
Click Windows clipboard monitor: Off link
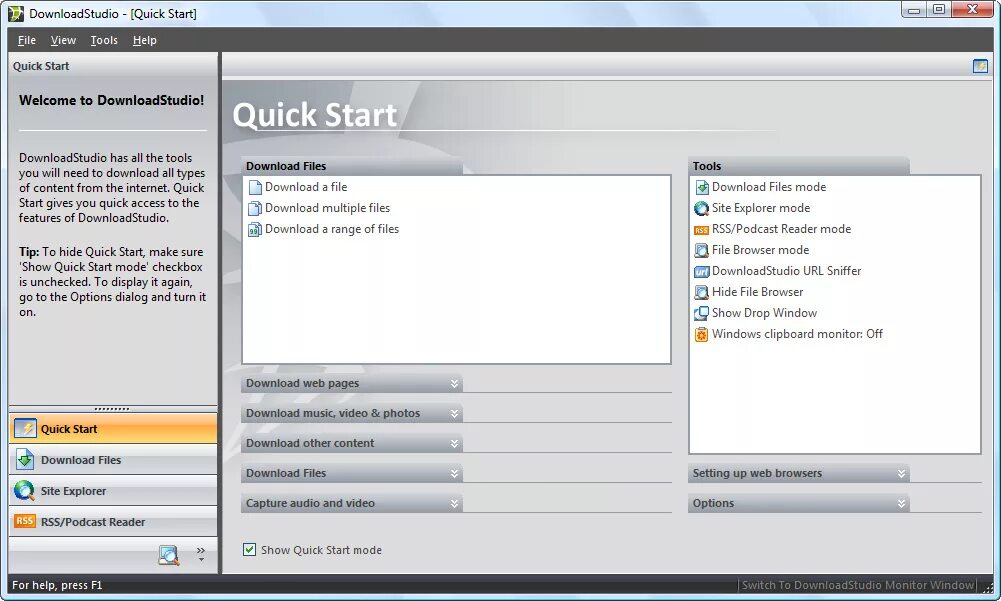tap(797, 334)
